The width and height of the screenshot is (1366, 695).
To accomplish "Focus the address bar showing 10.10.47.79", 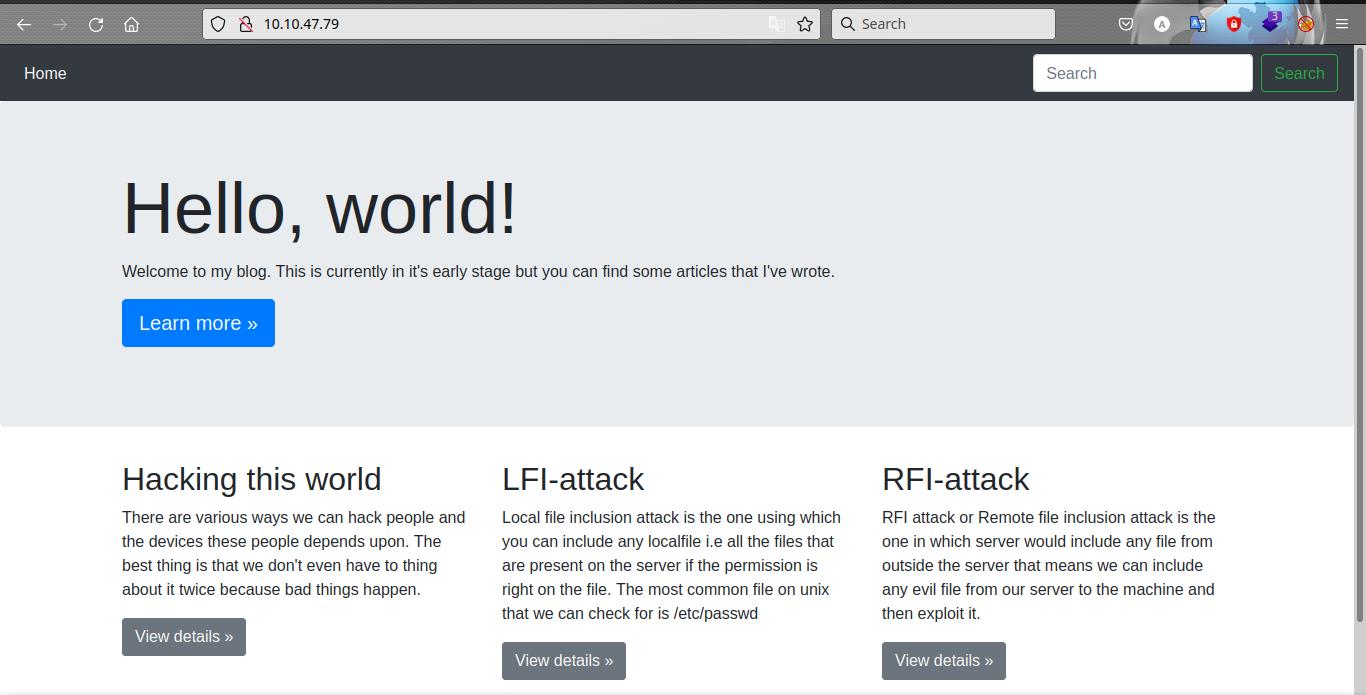I will [x=510, y=24].
